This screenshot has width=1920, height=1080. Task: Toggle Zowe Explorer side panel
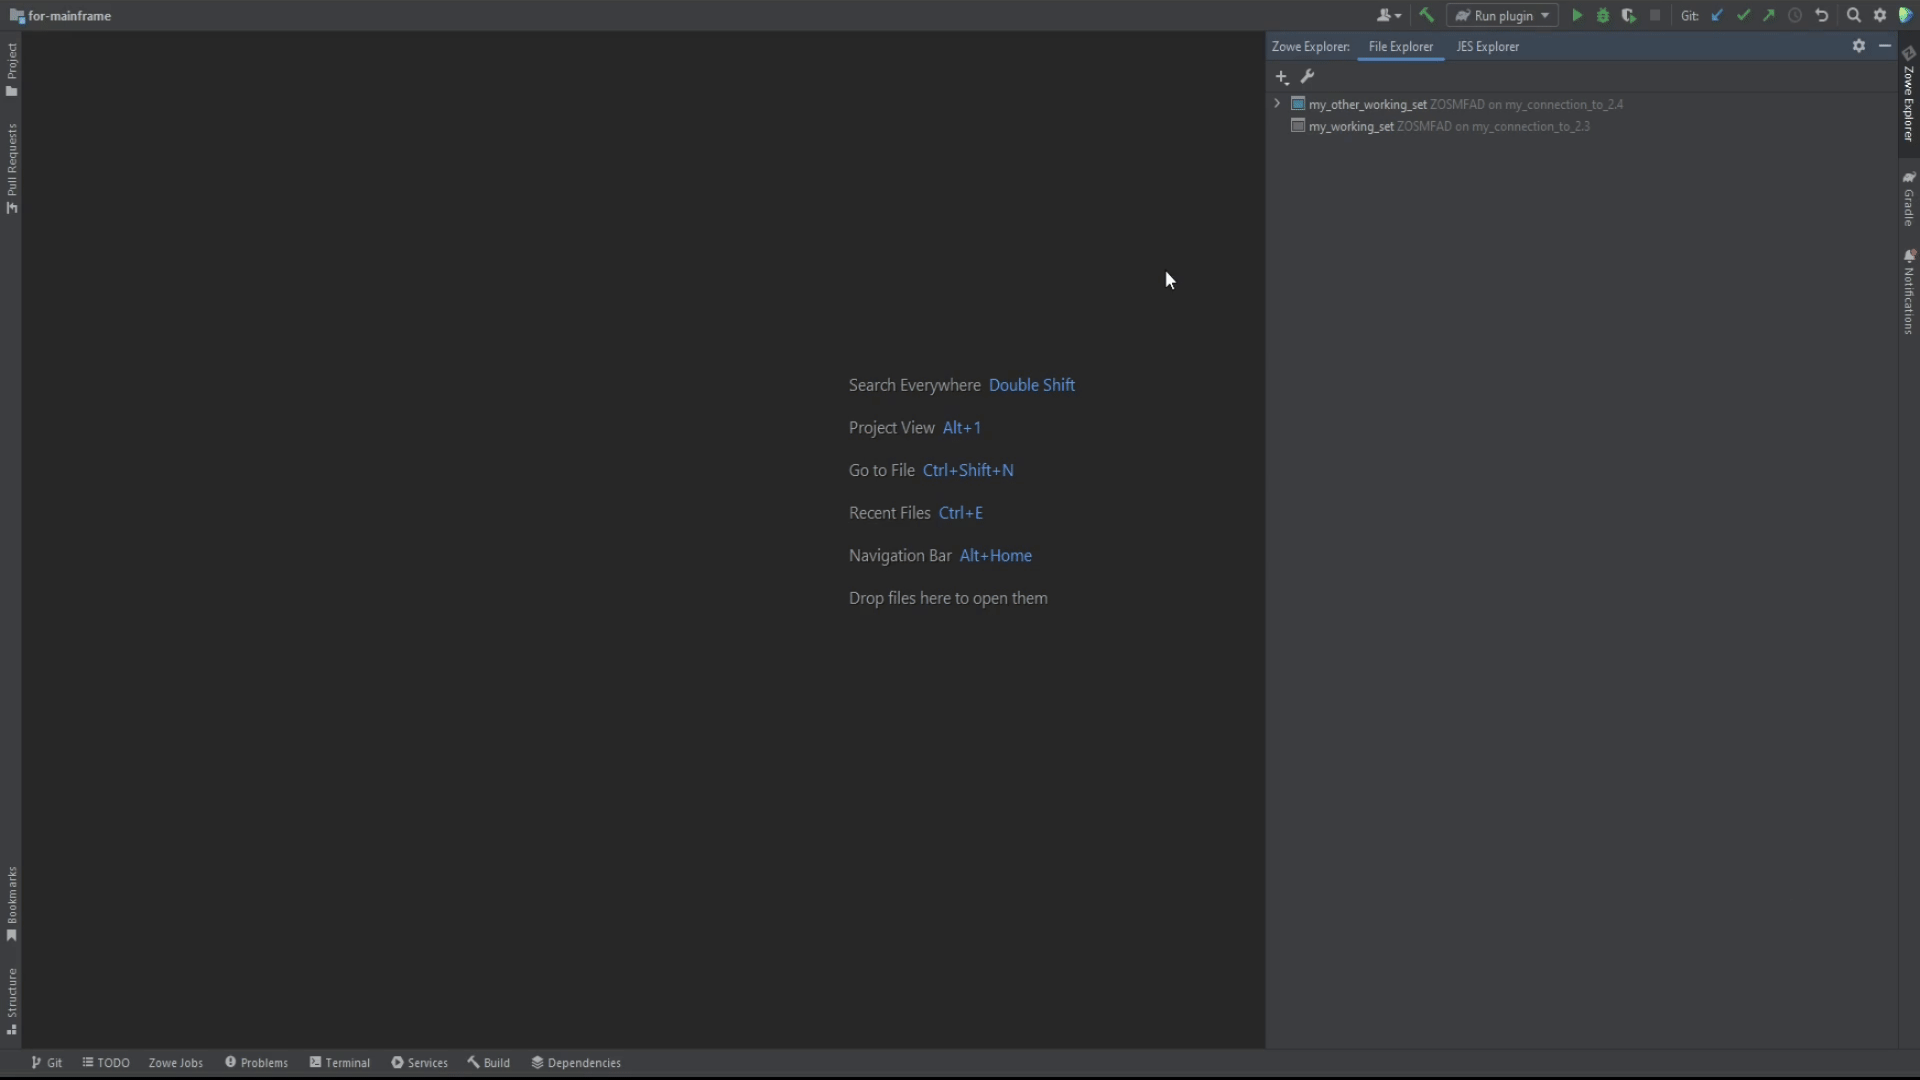[x=1909, y=95]
